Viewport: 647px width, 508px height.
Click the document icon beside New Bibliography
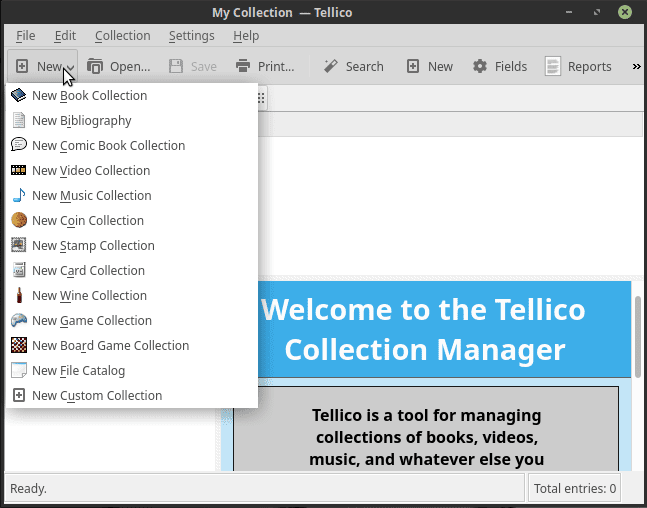pyautogui.click(x=19, y=121)
